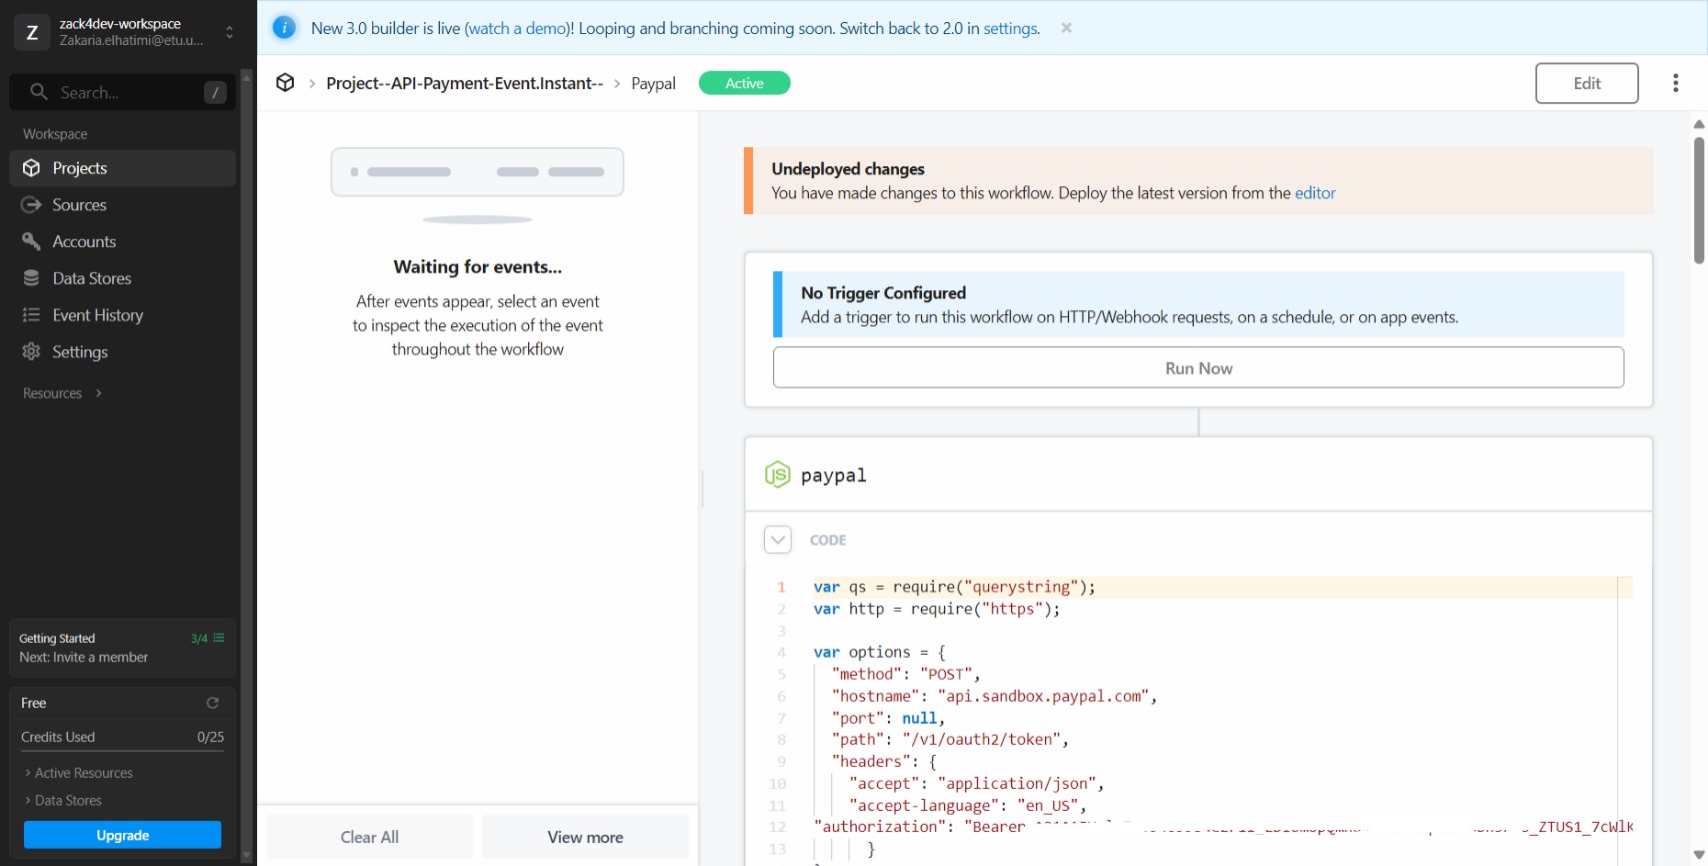Click the Accounts key icon
The width and height of the screenshot is (1708, 866).
[32, 242]
